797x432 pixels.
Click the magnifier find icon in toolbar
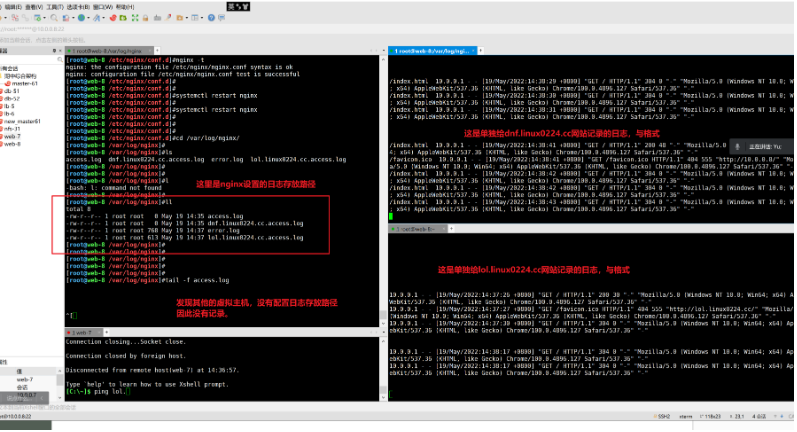pyautogui.click(x=54, y=18)
